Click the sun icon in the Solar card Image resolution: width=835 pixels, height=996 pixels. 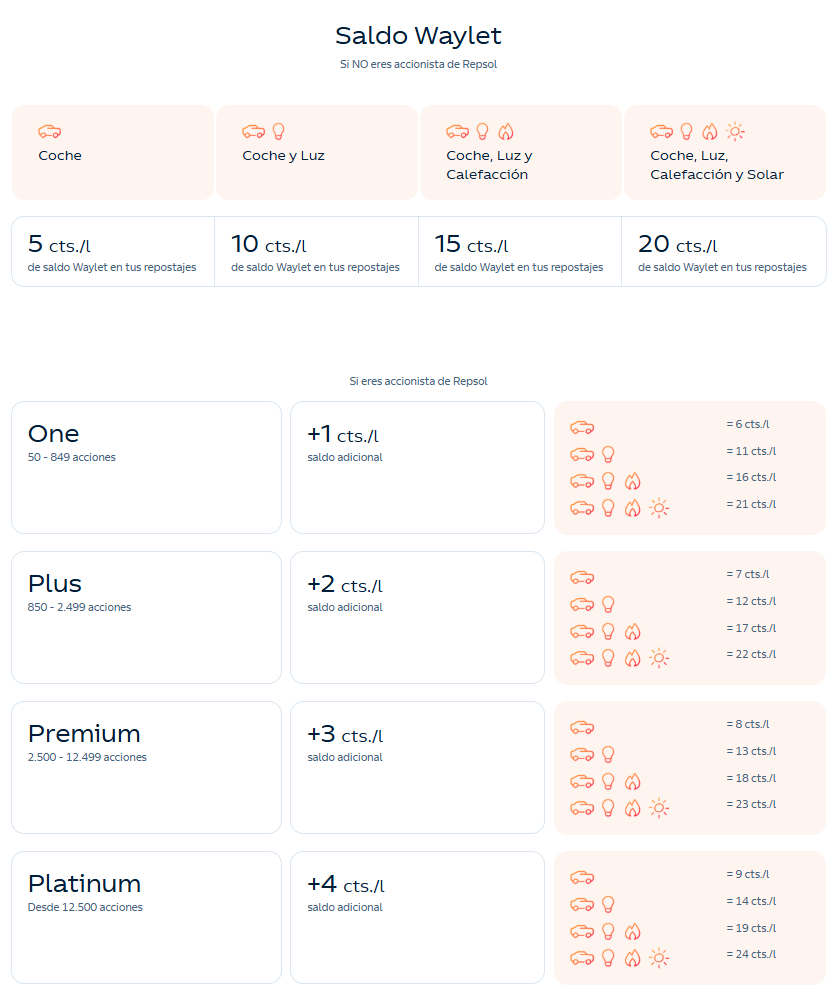point(736,131)
